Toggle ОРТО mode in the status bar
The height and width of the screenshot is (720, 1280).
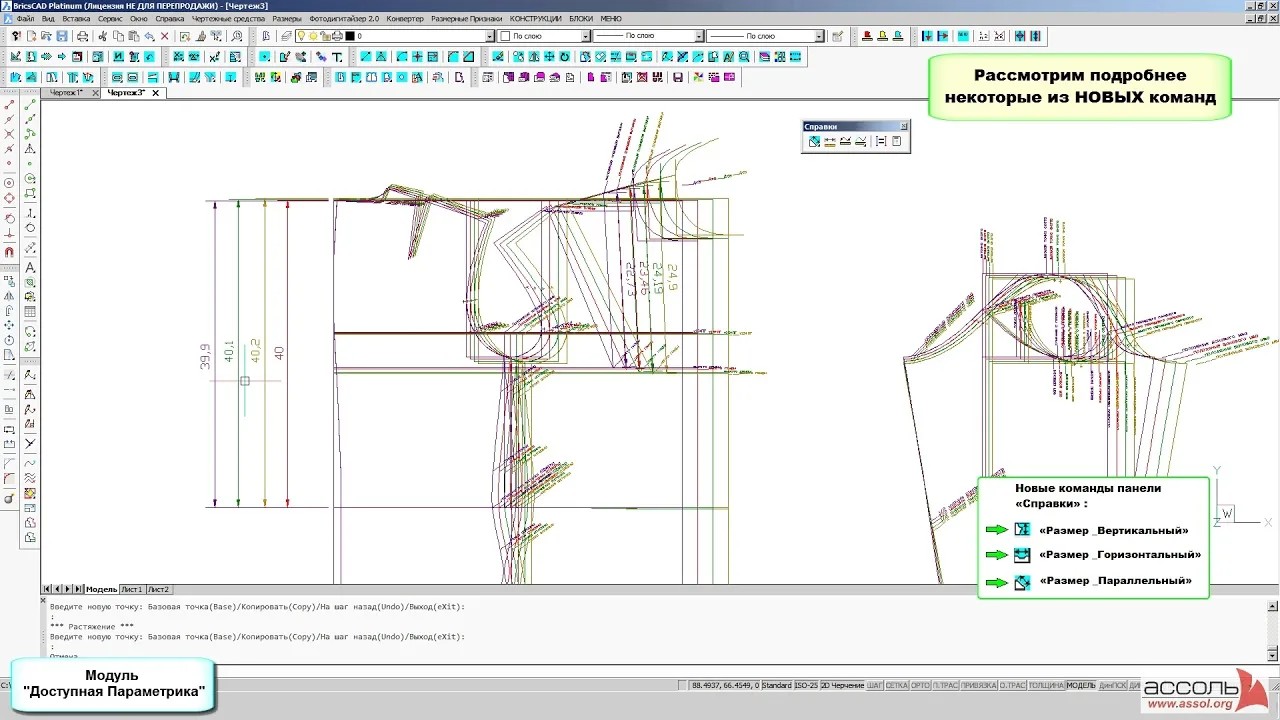tap(920, 685)
